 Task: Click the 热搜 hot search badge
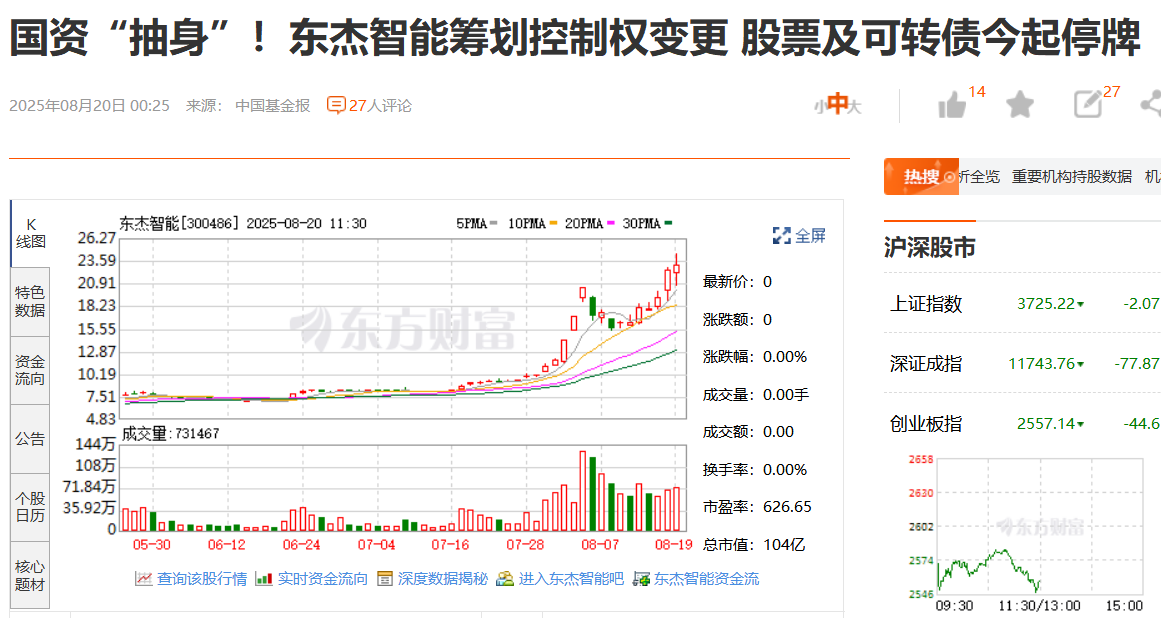coord(921,177)
